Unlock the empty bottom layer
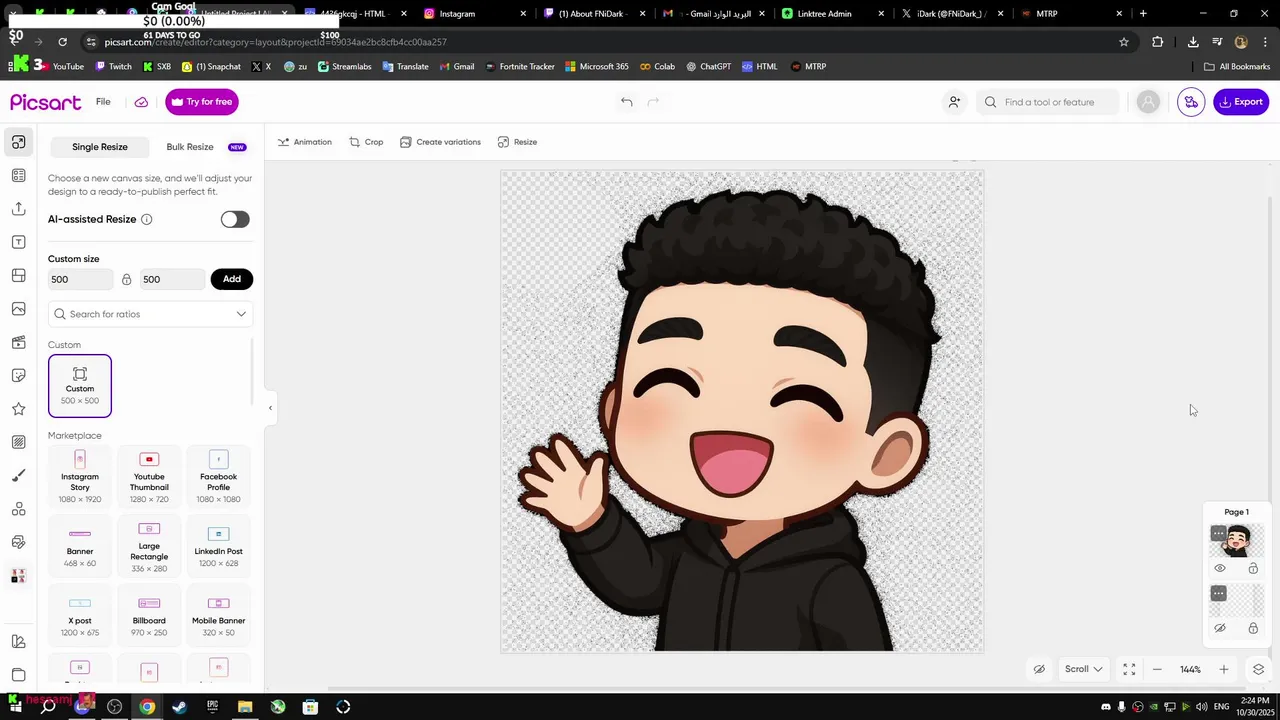The image size is (1280, 720). (x=1253, y=628)
